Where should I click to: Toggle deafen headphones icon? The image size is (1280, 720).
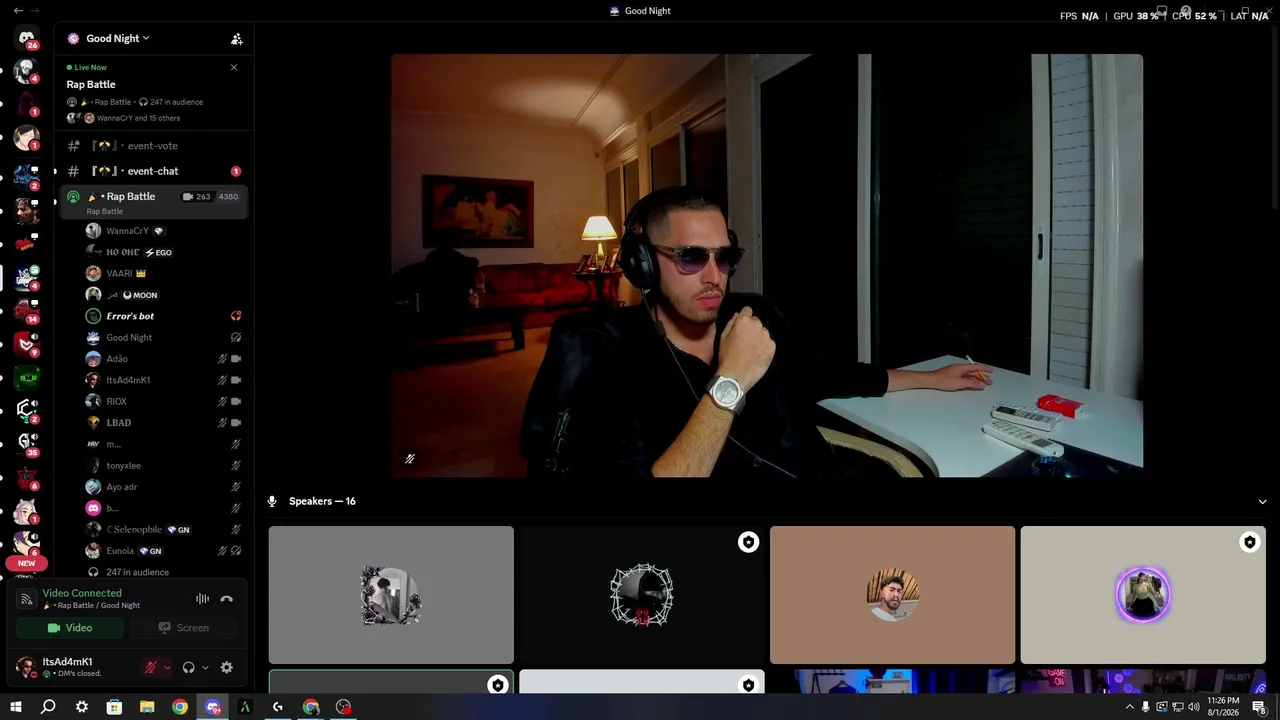(188, 667)
